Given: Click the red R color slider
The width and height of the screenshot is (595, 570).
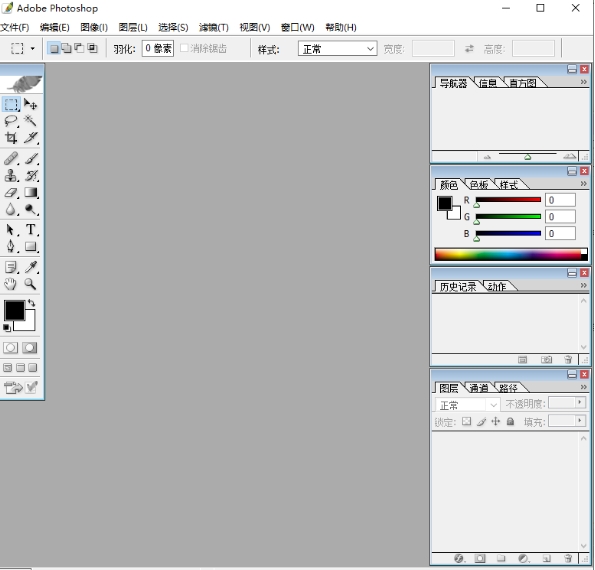Looking at the screenshot, I should pyautogui.click(x=508, y=200).
